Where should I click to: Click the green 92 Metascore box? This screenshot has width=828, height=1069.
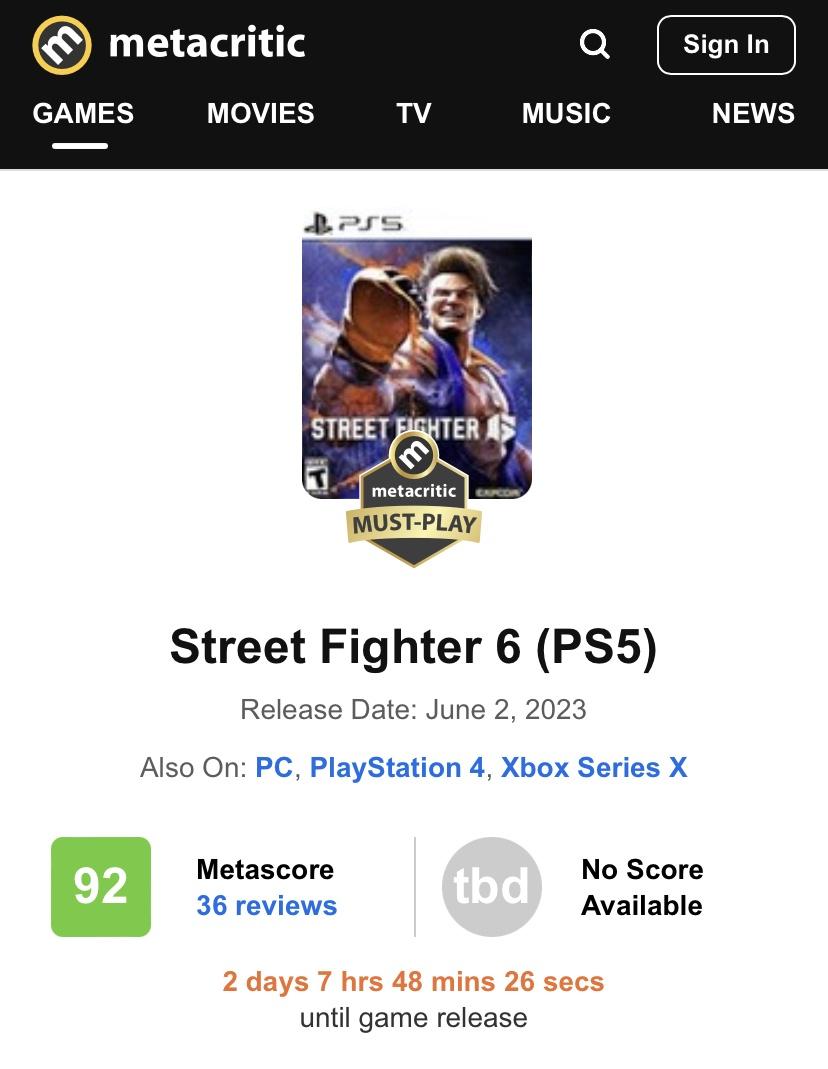pos(101,886)
